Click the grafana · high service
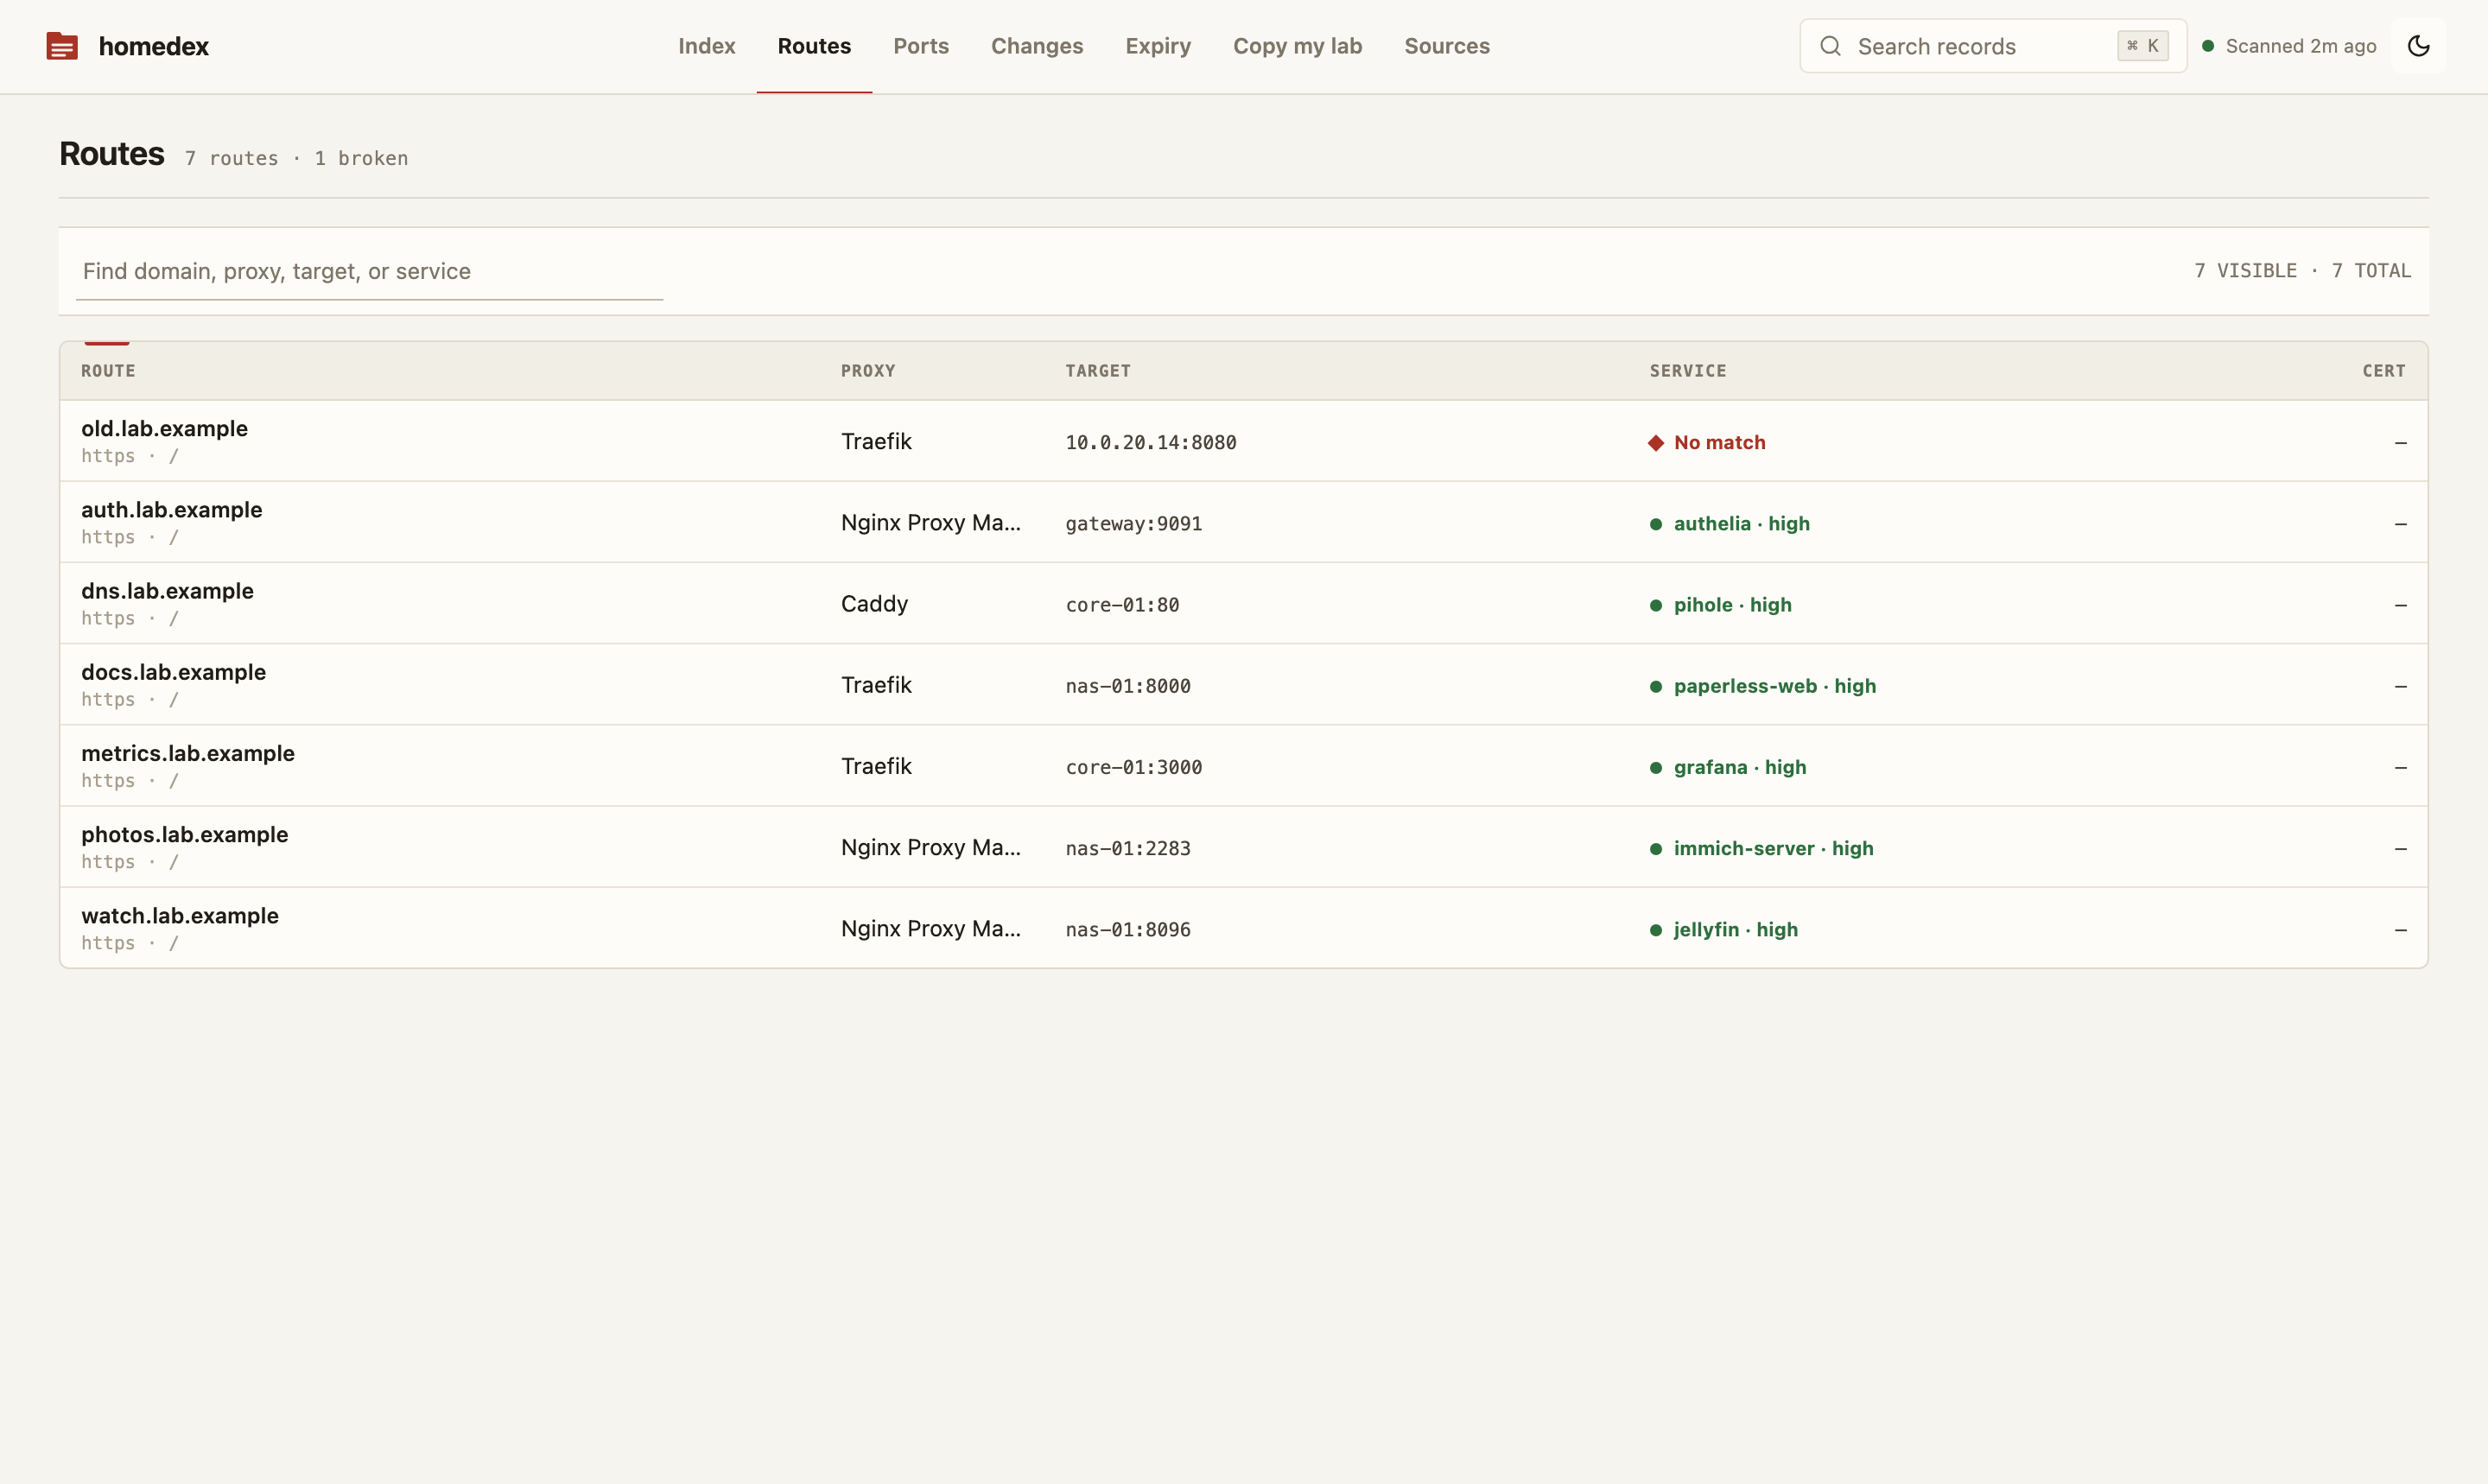 click(x=1739, y=768)
